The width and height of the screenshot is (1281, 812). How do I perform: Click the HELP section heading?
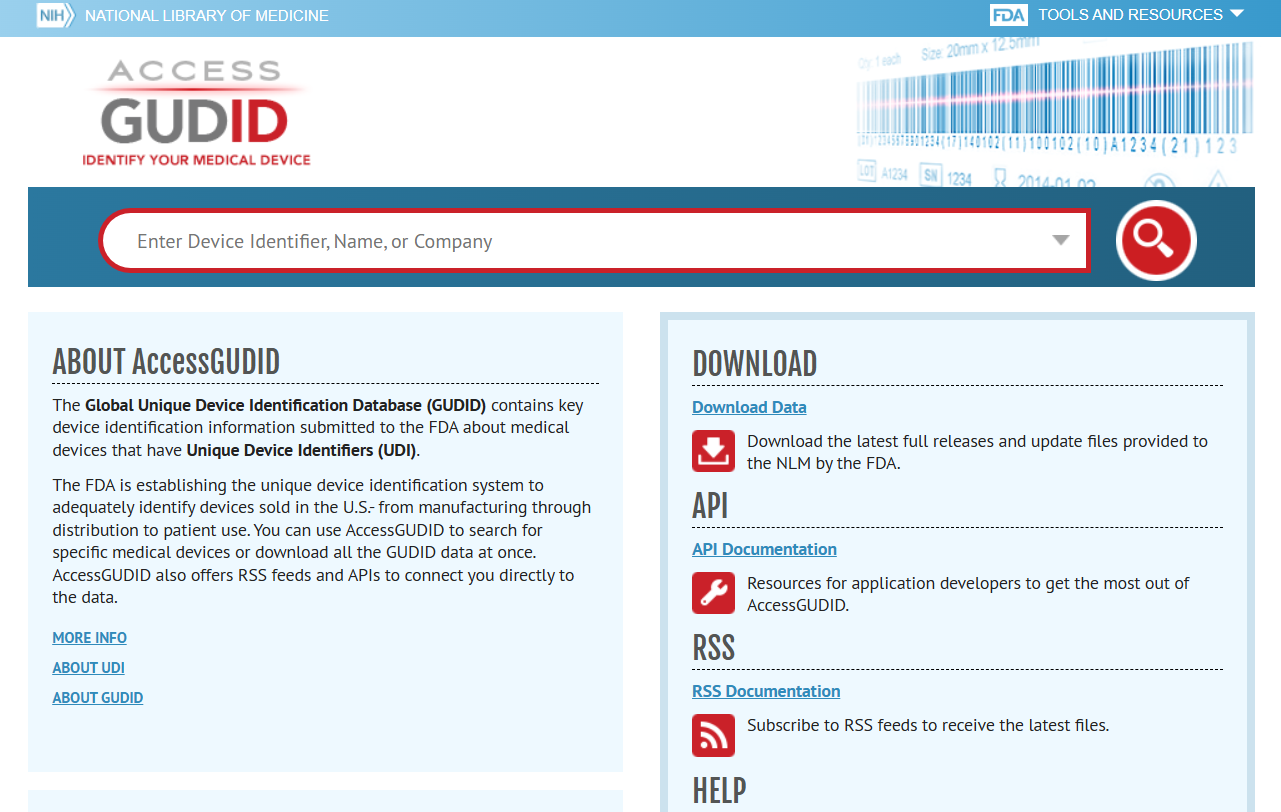[x=720, y=790]
